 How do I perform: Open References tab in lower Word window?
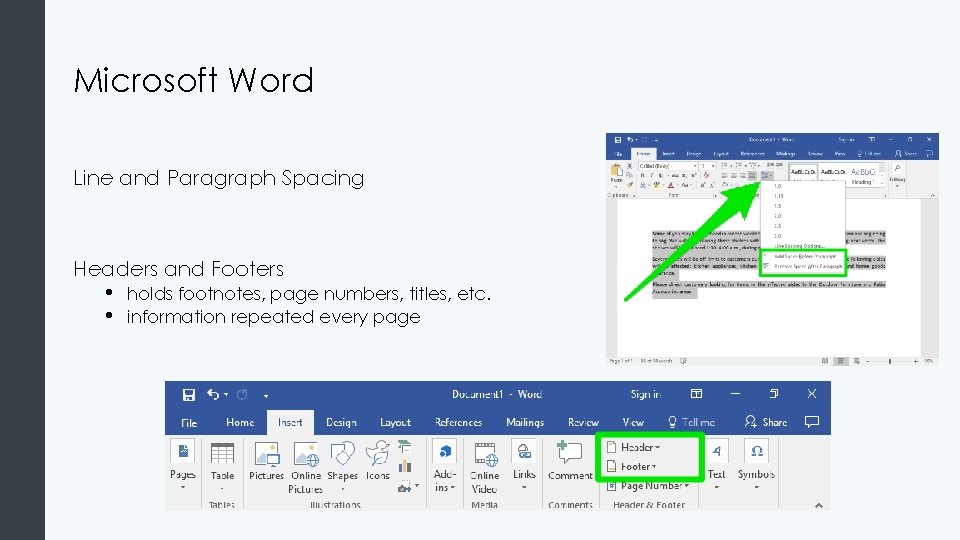coord(459,422)
